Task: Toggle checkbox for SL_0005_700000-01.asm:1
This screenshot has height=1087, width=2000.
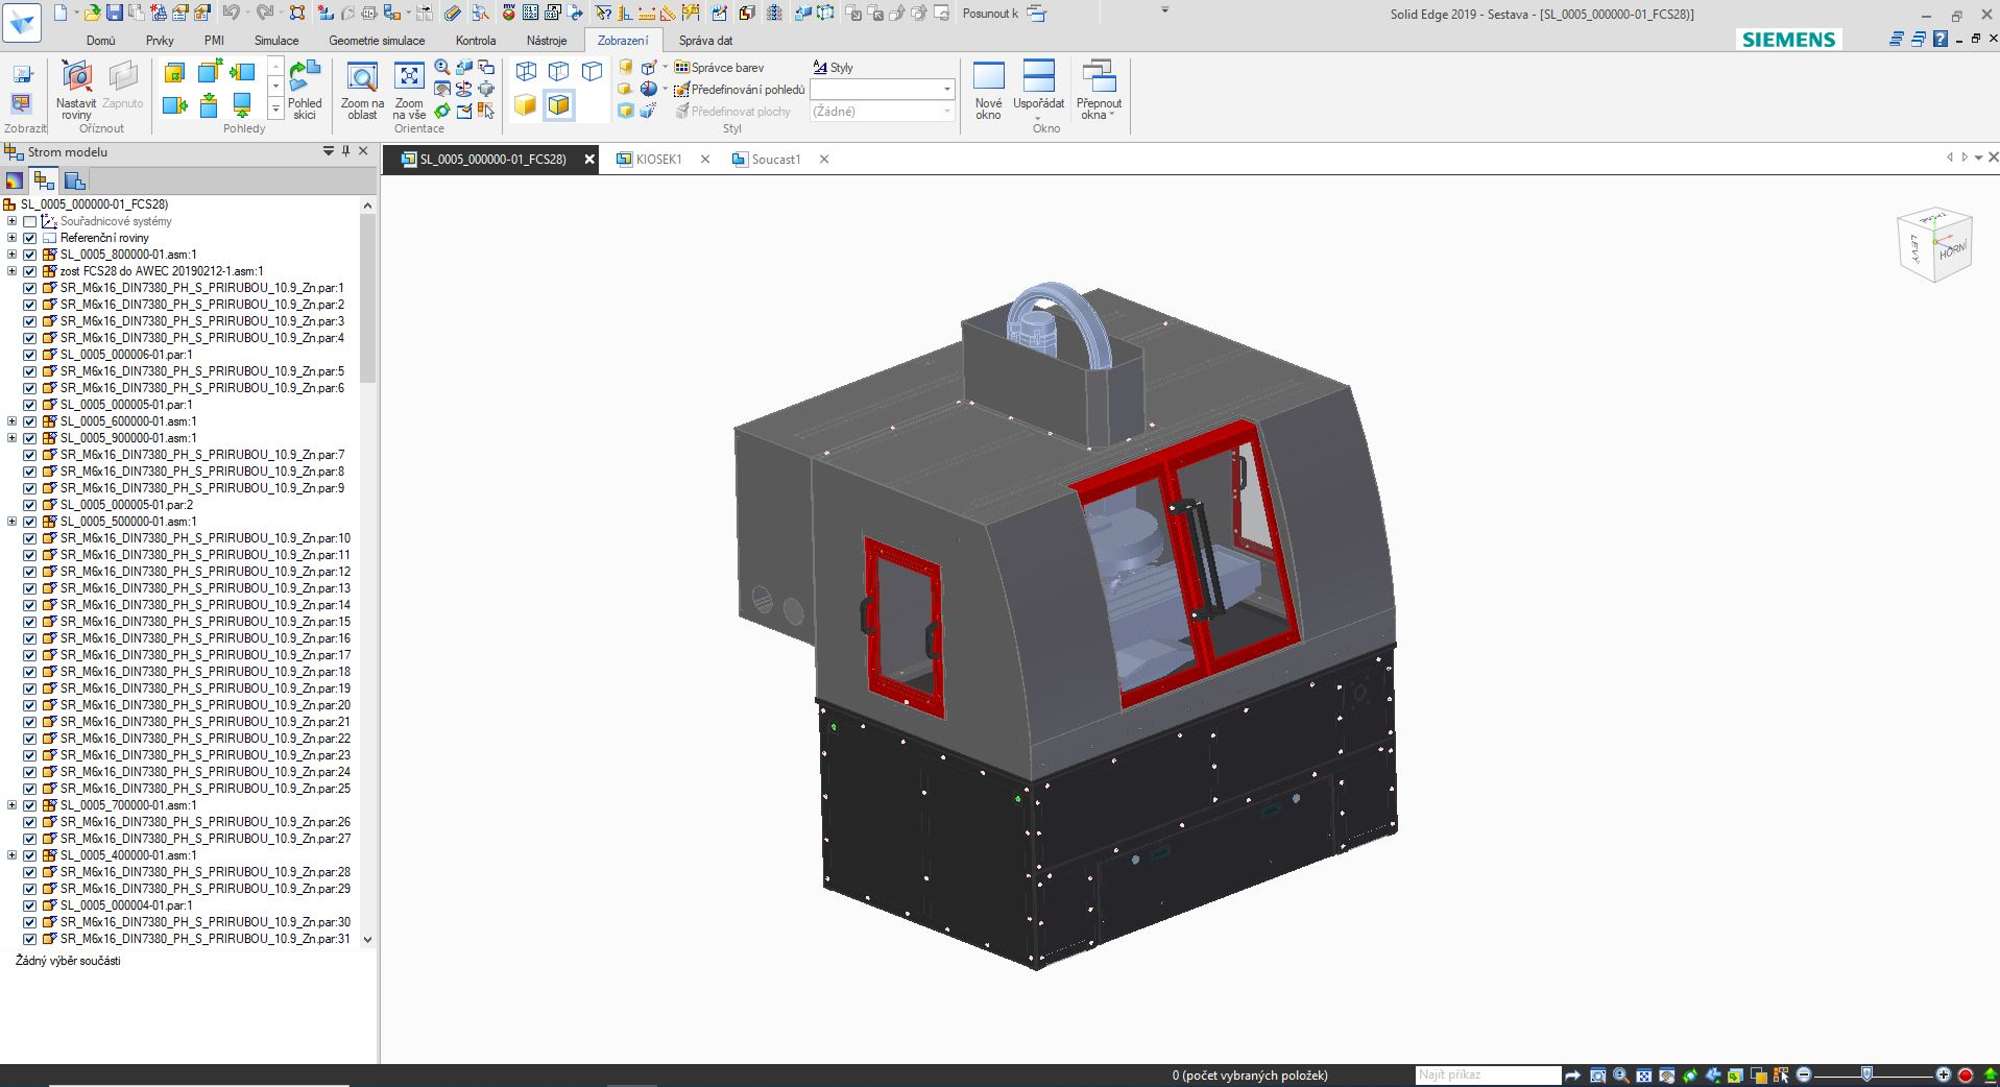Action: point(30,805)
